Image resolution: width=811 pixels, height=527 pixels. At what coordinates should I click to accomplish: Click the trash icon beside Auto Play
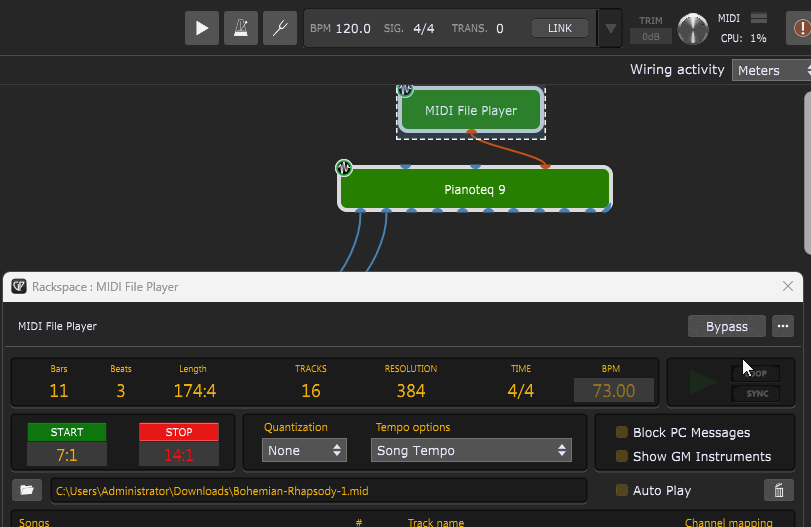[x=778, y=490]
